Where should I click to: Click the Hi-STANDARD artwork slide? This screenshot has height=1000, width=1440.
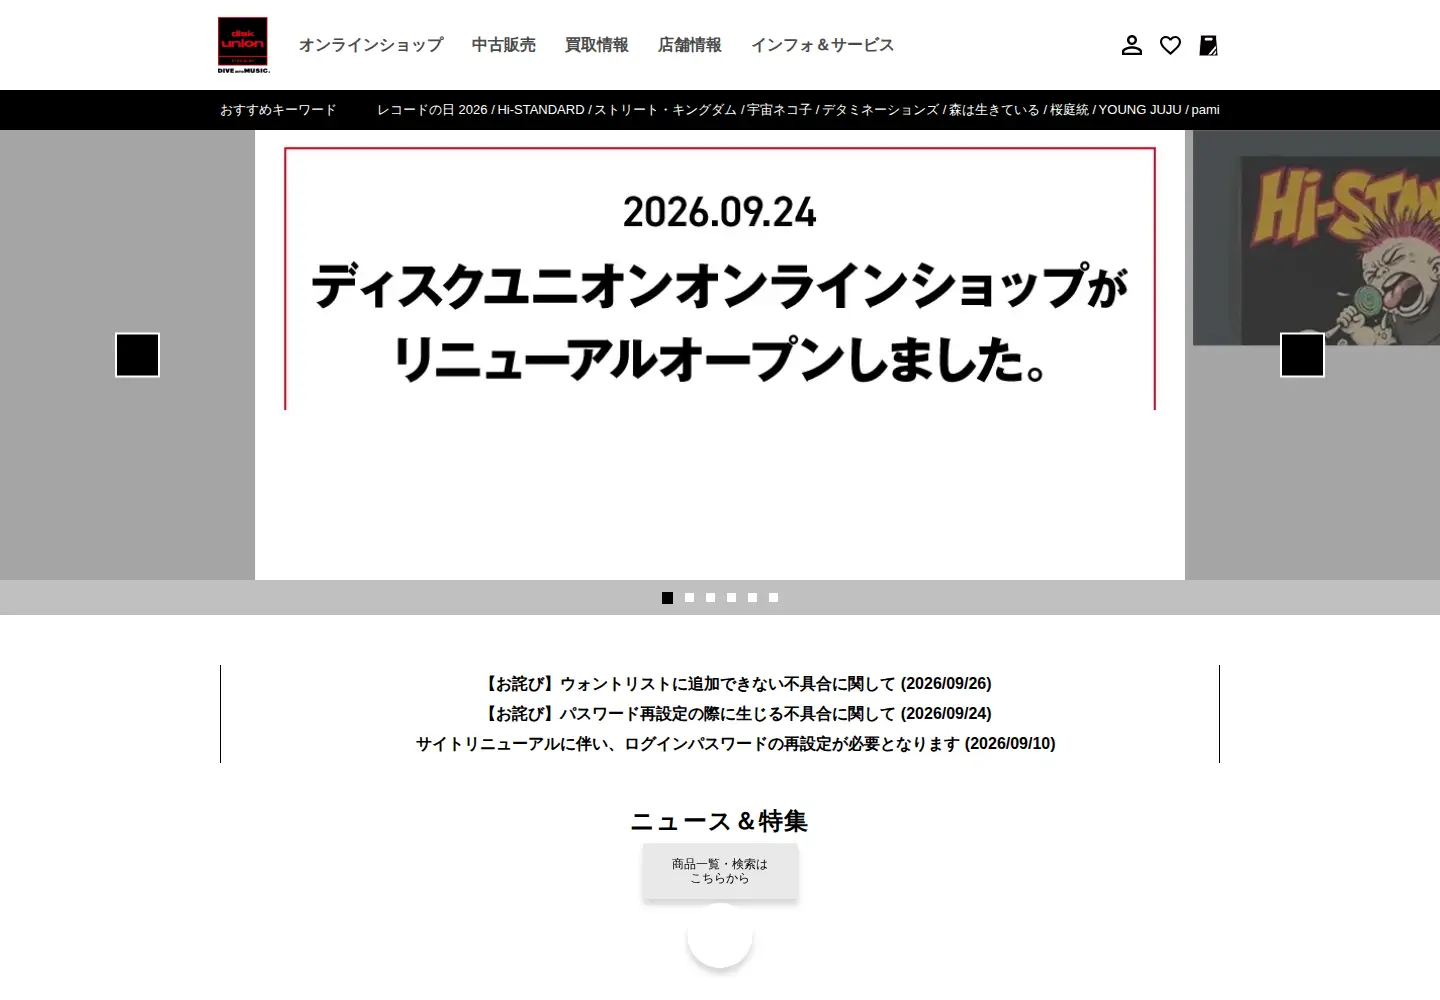tap(1316, 238)
